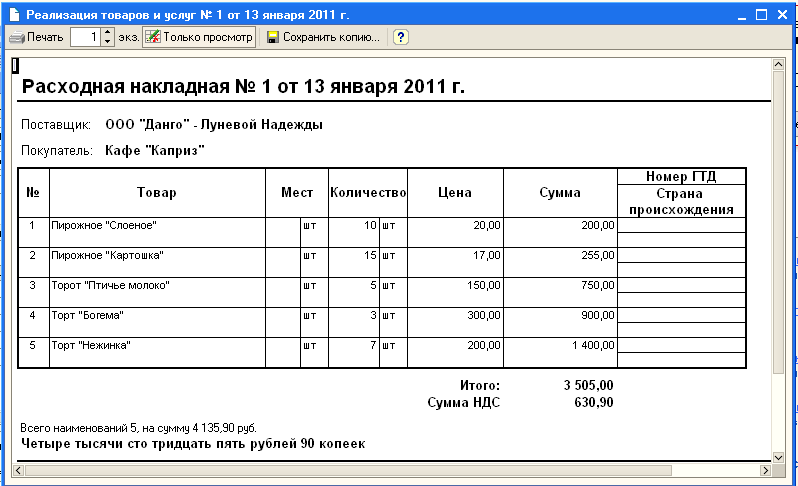The image size is (798, 486).
Task: Click the Страна происхождения header cell
Action: click(x=681, y=202)
